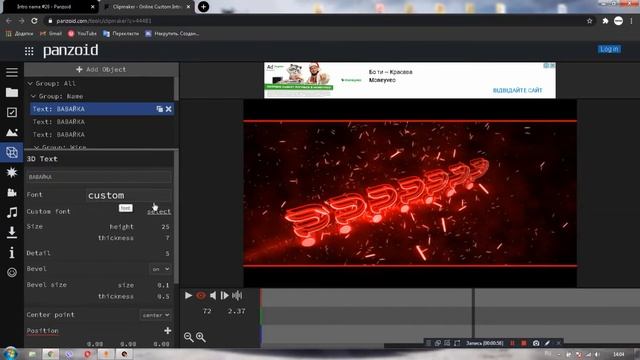640x360 pixels.
Task: Open the ad link ВІДВІДАЙТЕ САЙТ
Action: [x=518, y=90]
